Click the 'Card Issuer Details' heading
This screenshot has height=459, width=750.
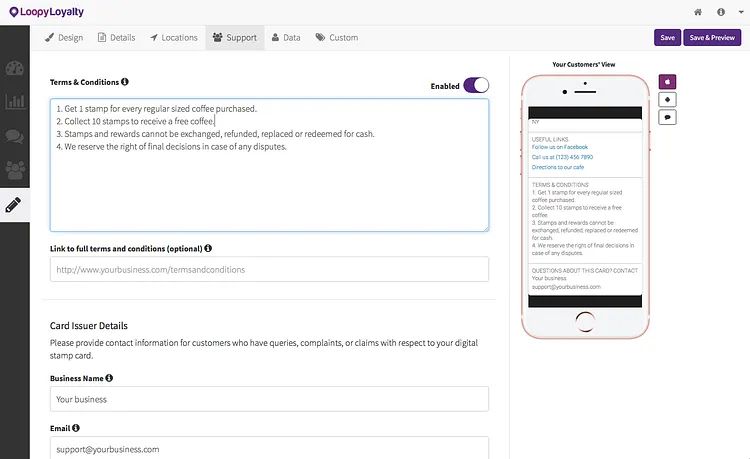(x=88, y=326)
